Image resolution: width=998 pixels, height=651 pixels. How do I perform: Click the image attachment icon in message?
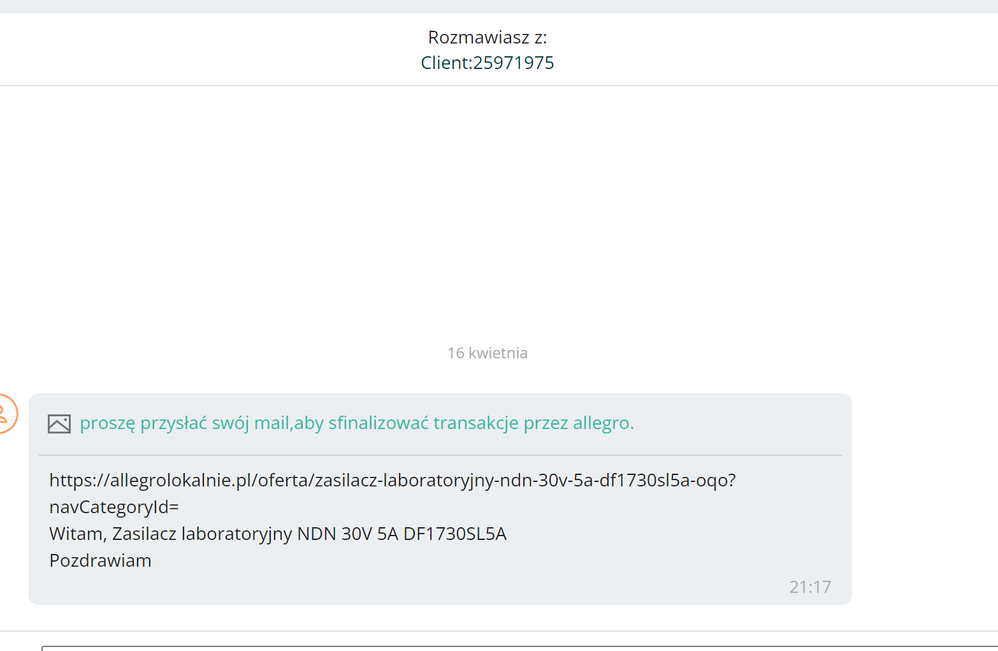59,424
